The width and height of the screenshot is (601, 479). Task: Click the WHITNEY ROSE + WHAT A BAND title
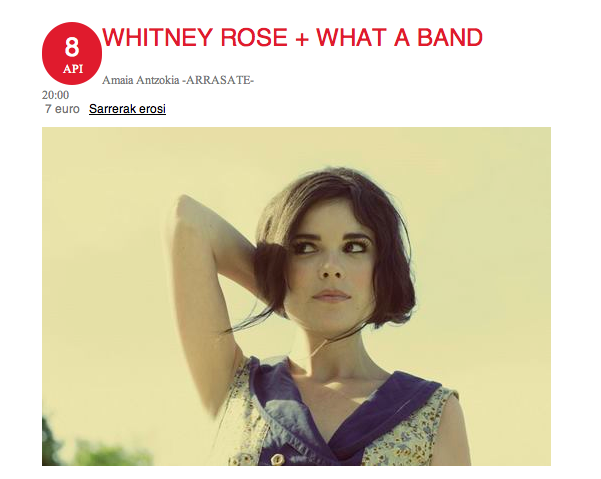[x=292, y=38]
